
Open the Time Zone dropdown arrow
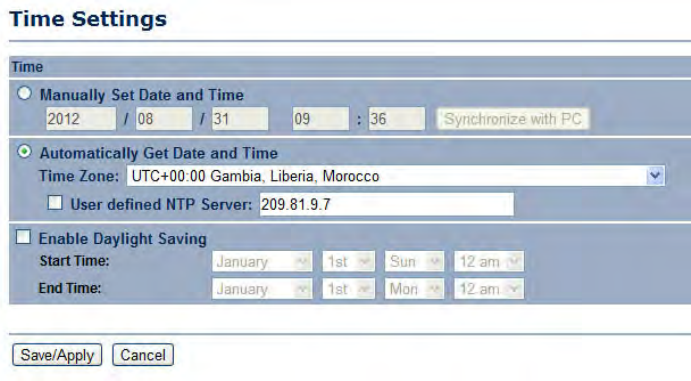655,176
